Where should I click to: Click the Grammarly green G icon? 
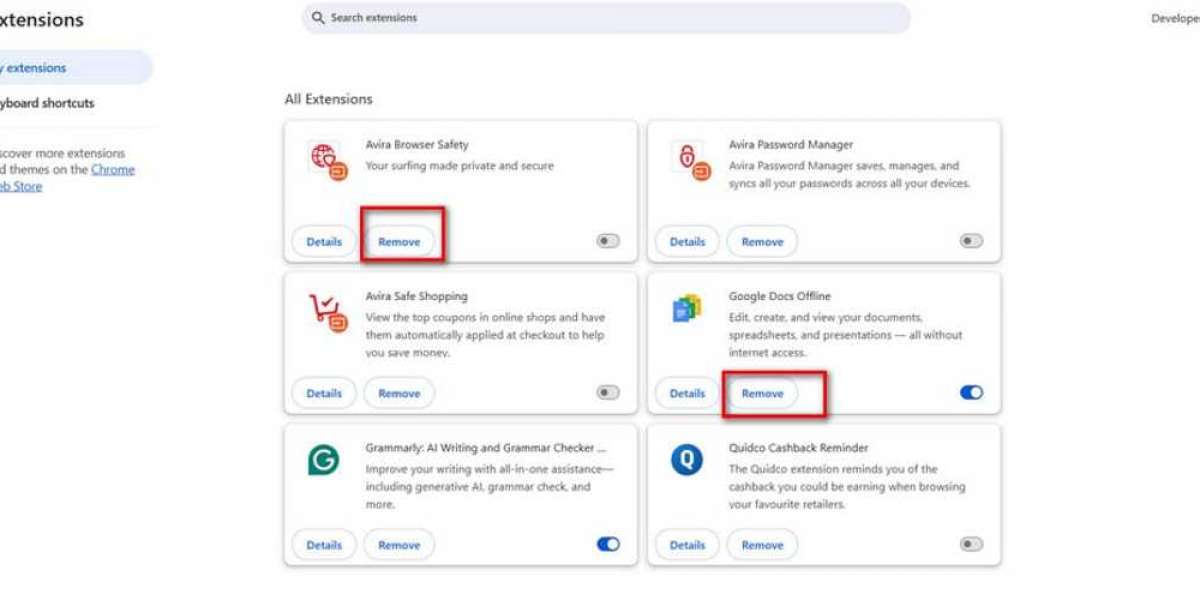click(x=323, y=460)
